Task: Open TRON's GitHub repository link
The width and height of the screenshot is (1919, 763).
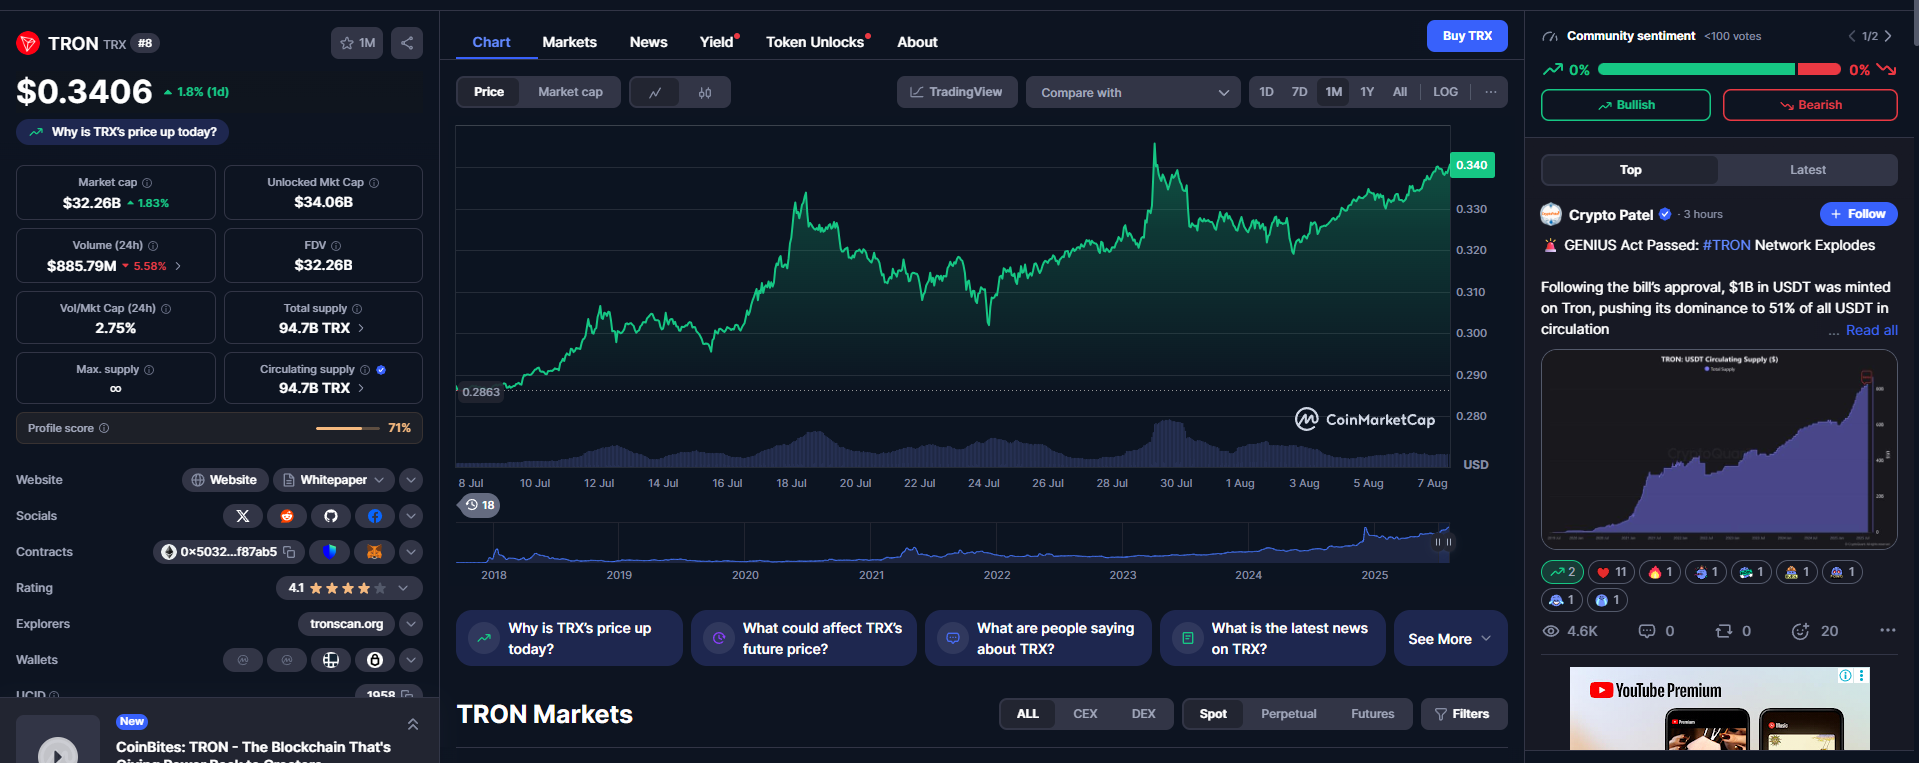Action: [x=331, y=516]
